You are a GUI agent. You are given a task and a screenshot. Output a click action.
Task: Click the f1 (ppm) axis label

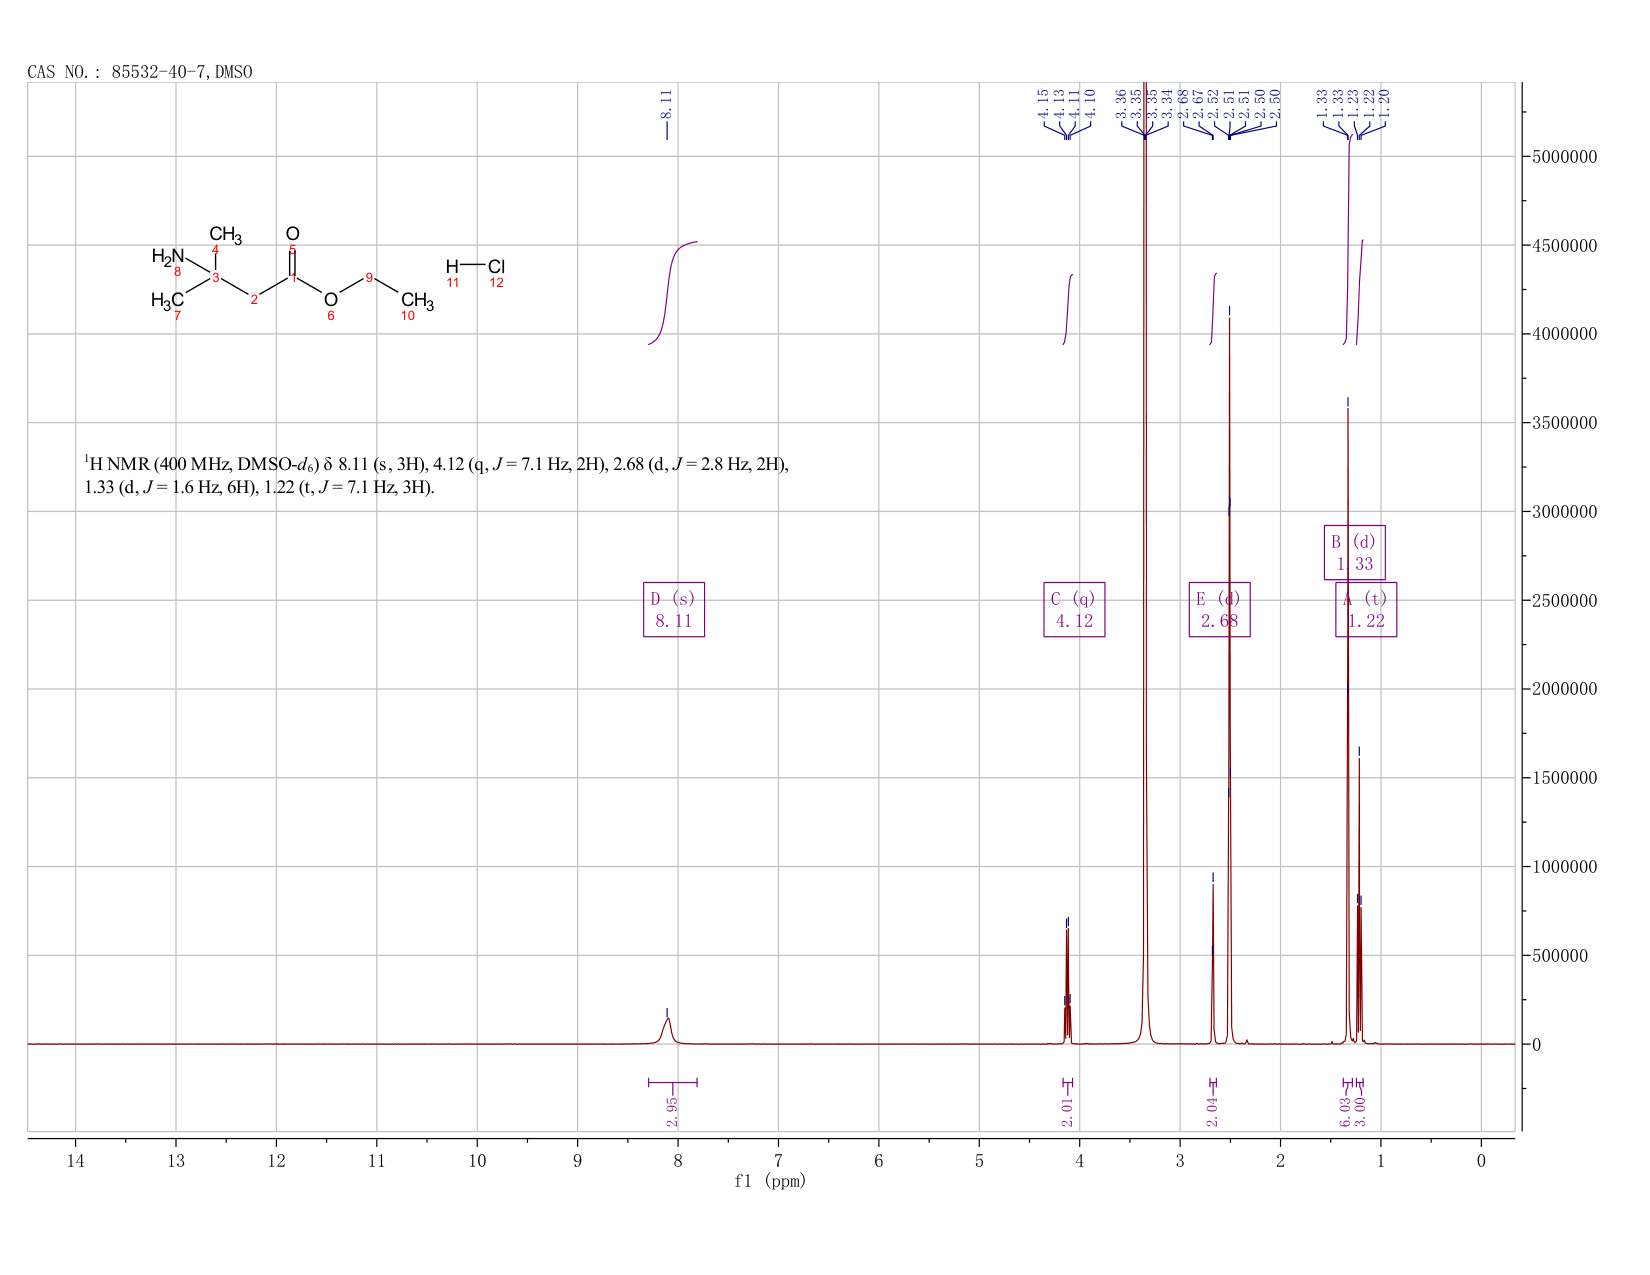770,1181
